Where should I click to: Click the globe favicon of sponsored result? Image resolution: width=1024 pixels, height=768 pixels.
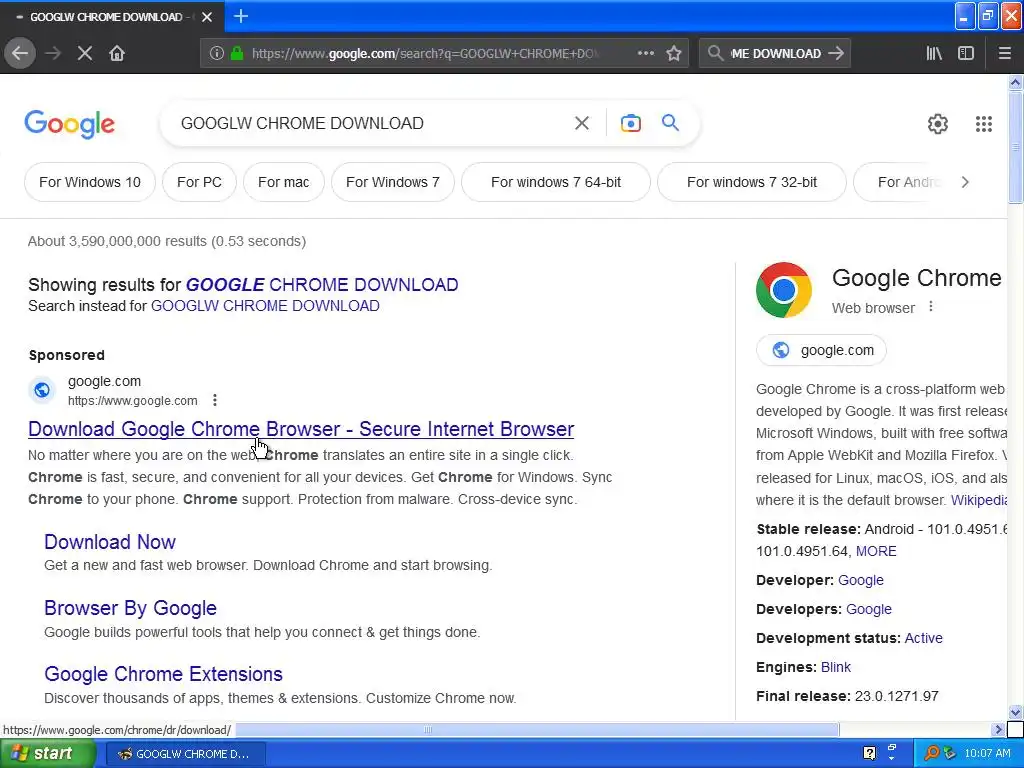(x=42, y=390)
